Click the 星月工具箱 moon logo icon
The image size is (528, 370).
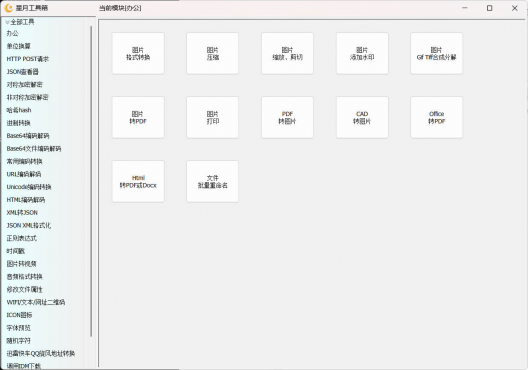pos(9,8)
